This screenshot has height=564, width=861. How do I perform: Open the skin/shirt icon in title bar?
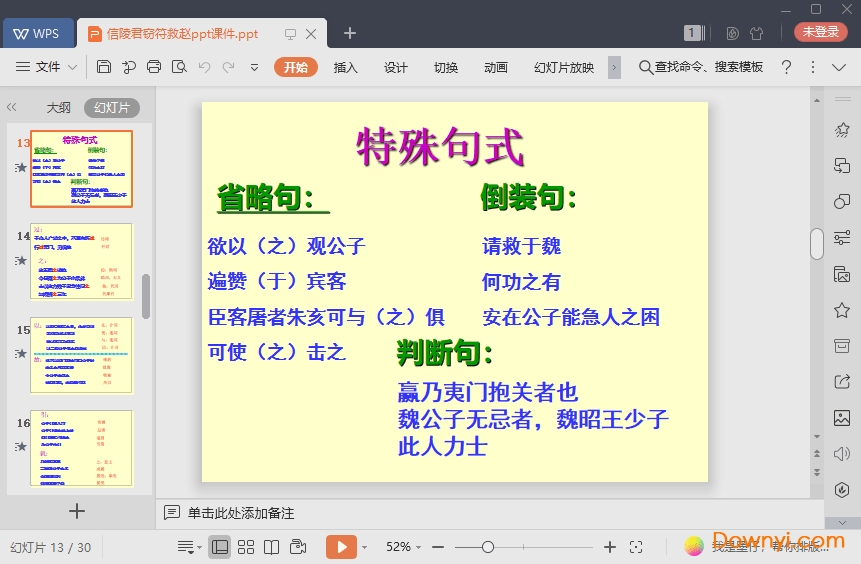pyautogui.click(x=757, y=33)
